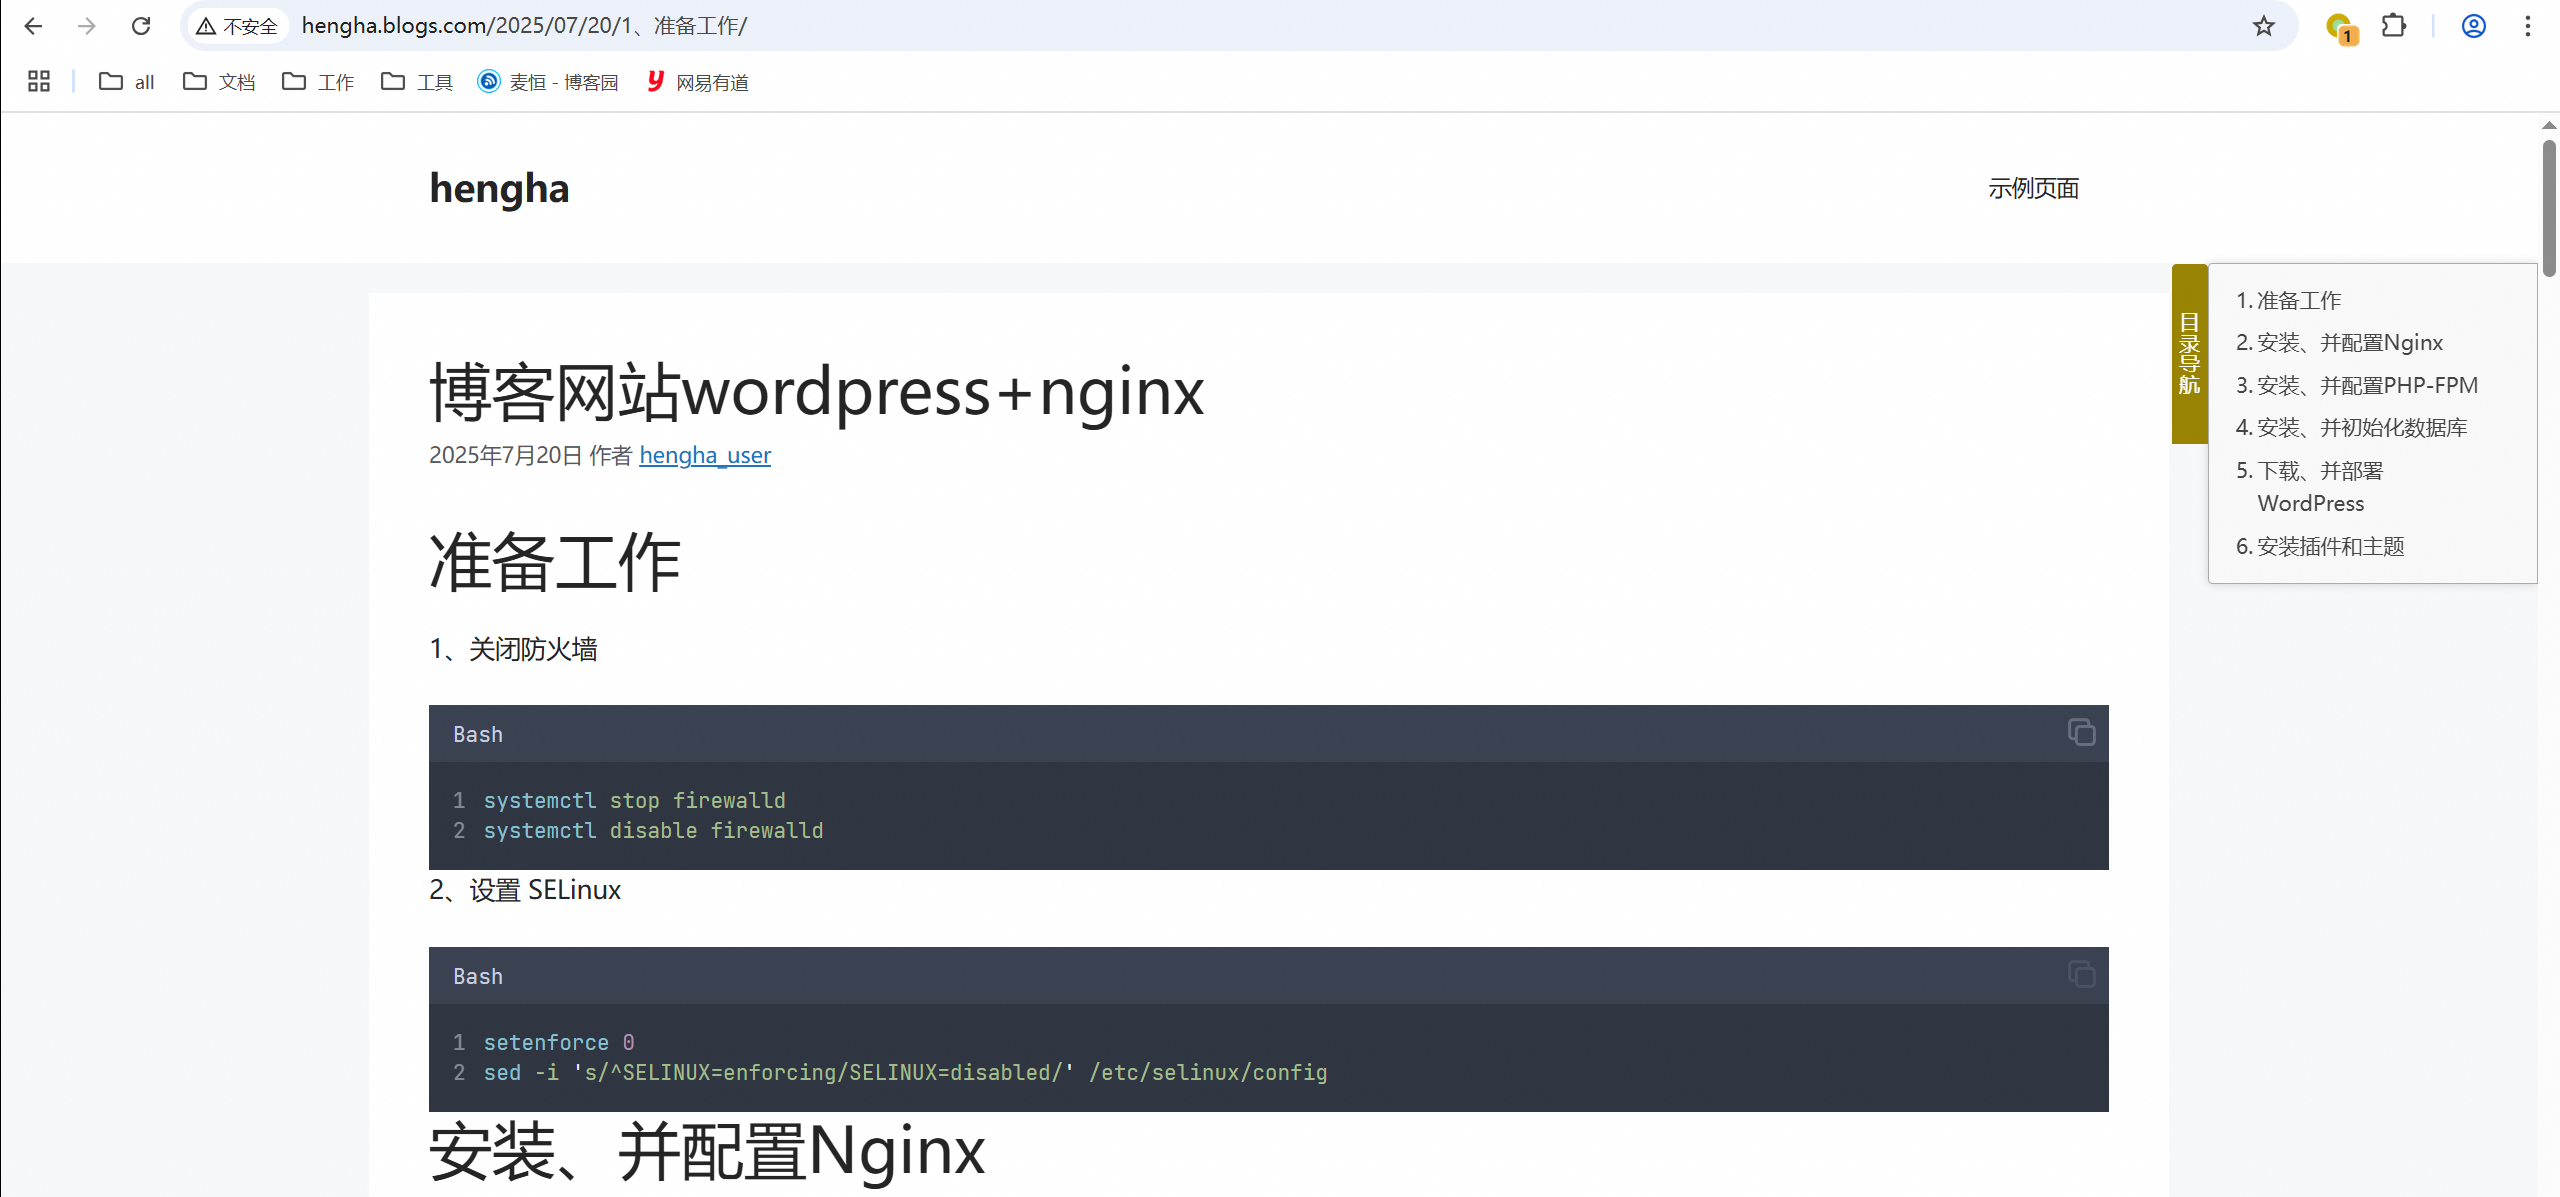Expand the 工具 bookmarks folder
Image resolution: width=2560 pixels, height=1197 pixels.
417,82
